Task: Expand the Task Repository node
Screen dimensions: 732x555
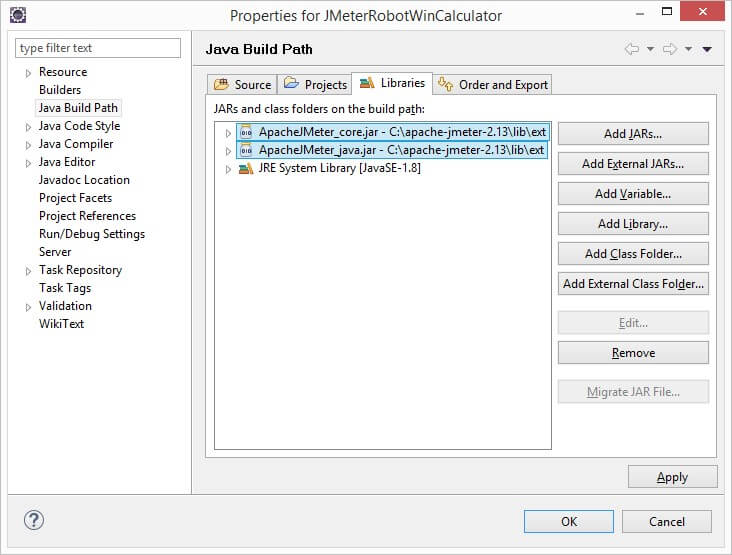Action: 28,271
